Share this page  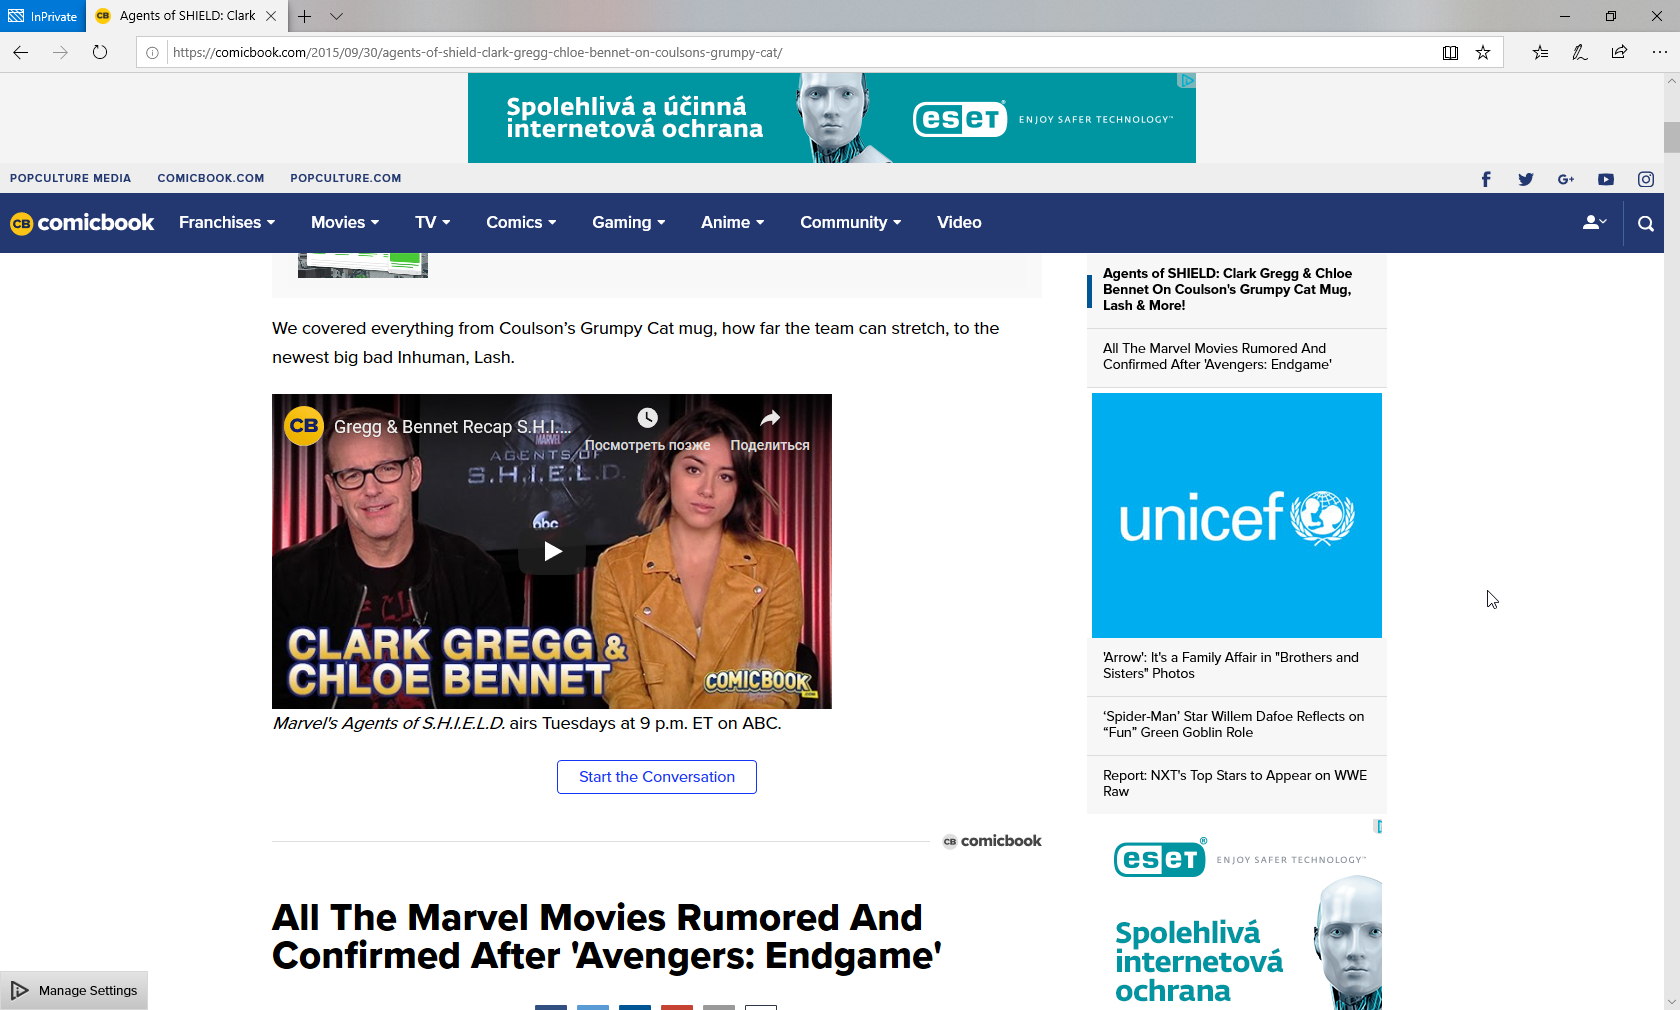(x=1619, y=53)
